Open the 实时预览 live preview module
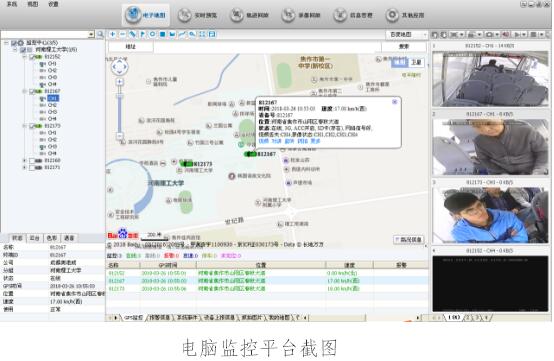This screenshot has height=361, width=554. [x=197, y=15]
